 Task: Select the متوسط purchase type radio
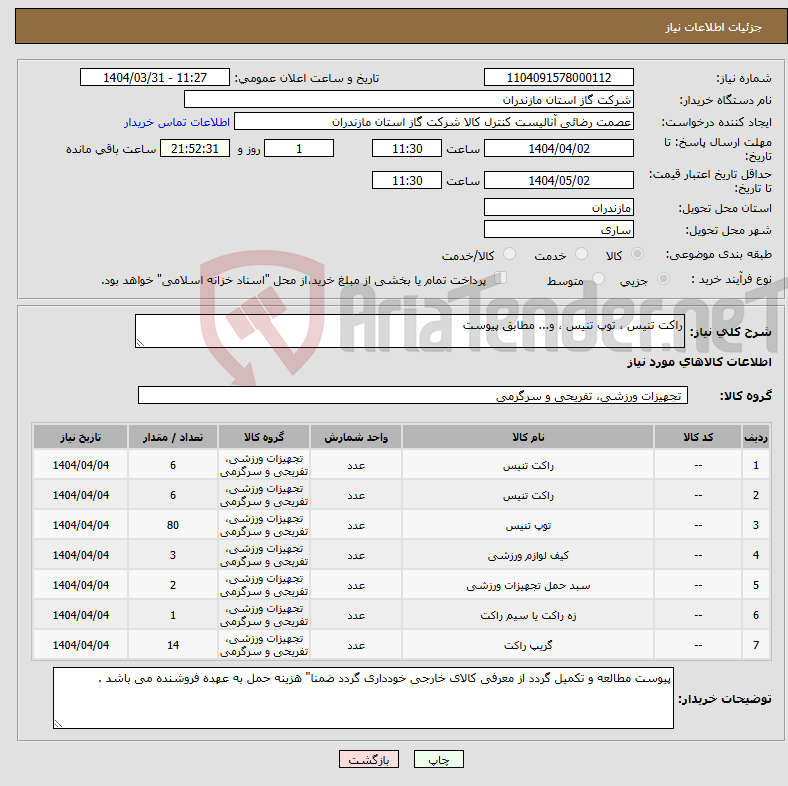coord(598,278)
